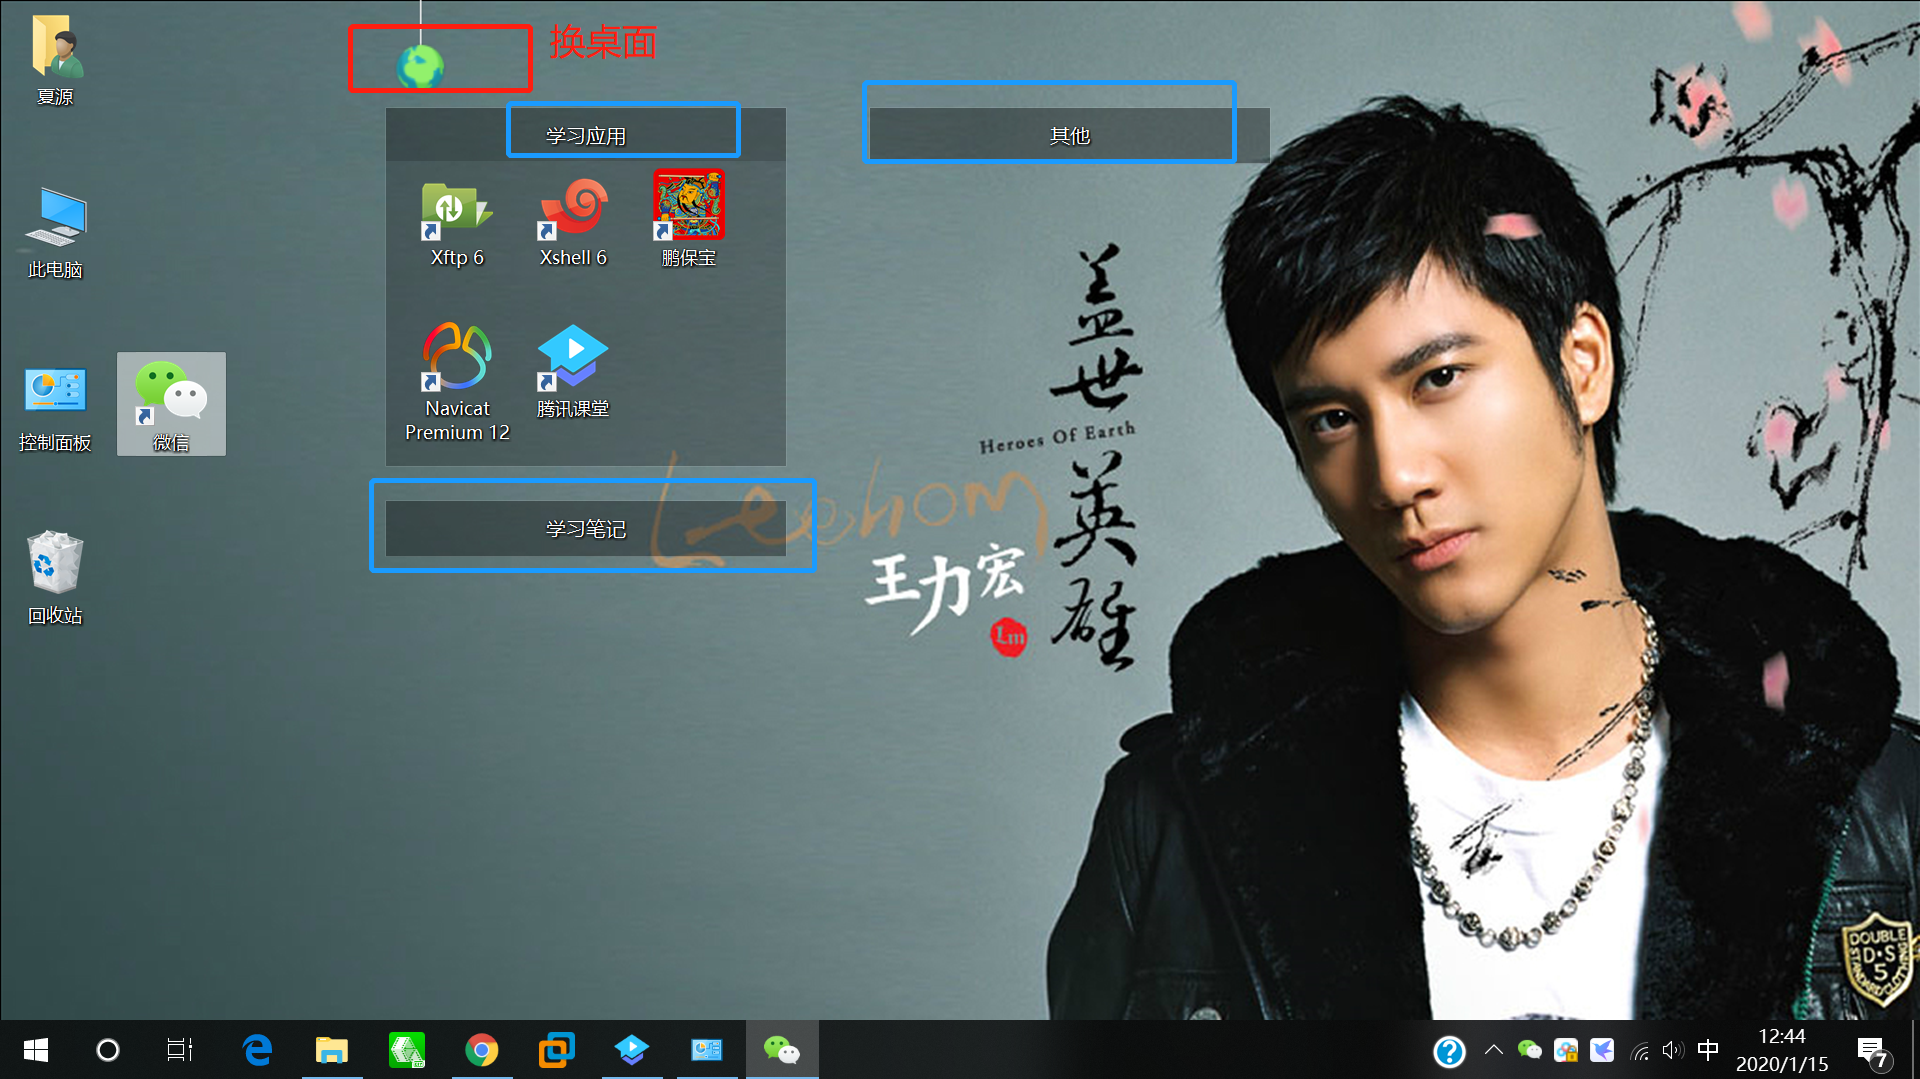Expand the 其他 fence group

tap(1069, 135)
